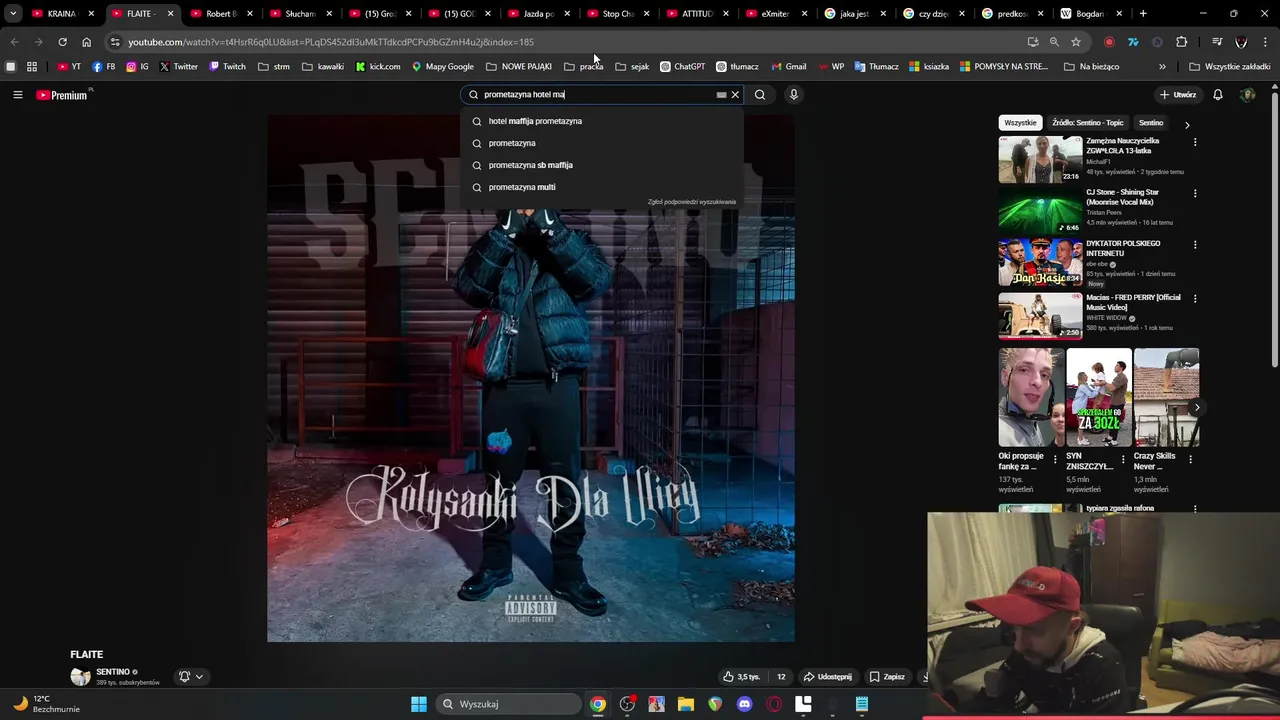The width and height of the screenshot is (1280, 720).
Task: Open Macias FRED PERRY video title
Action: [x=1133, y=302]
